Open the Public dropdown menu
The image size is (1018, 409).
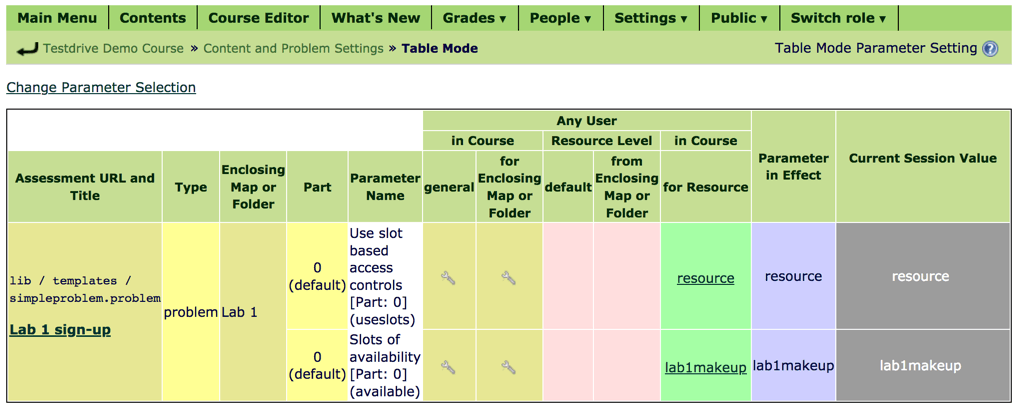tap(739, 18)
